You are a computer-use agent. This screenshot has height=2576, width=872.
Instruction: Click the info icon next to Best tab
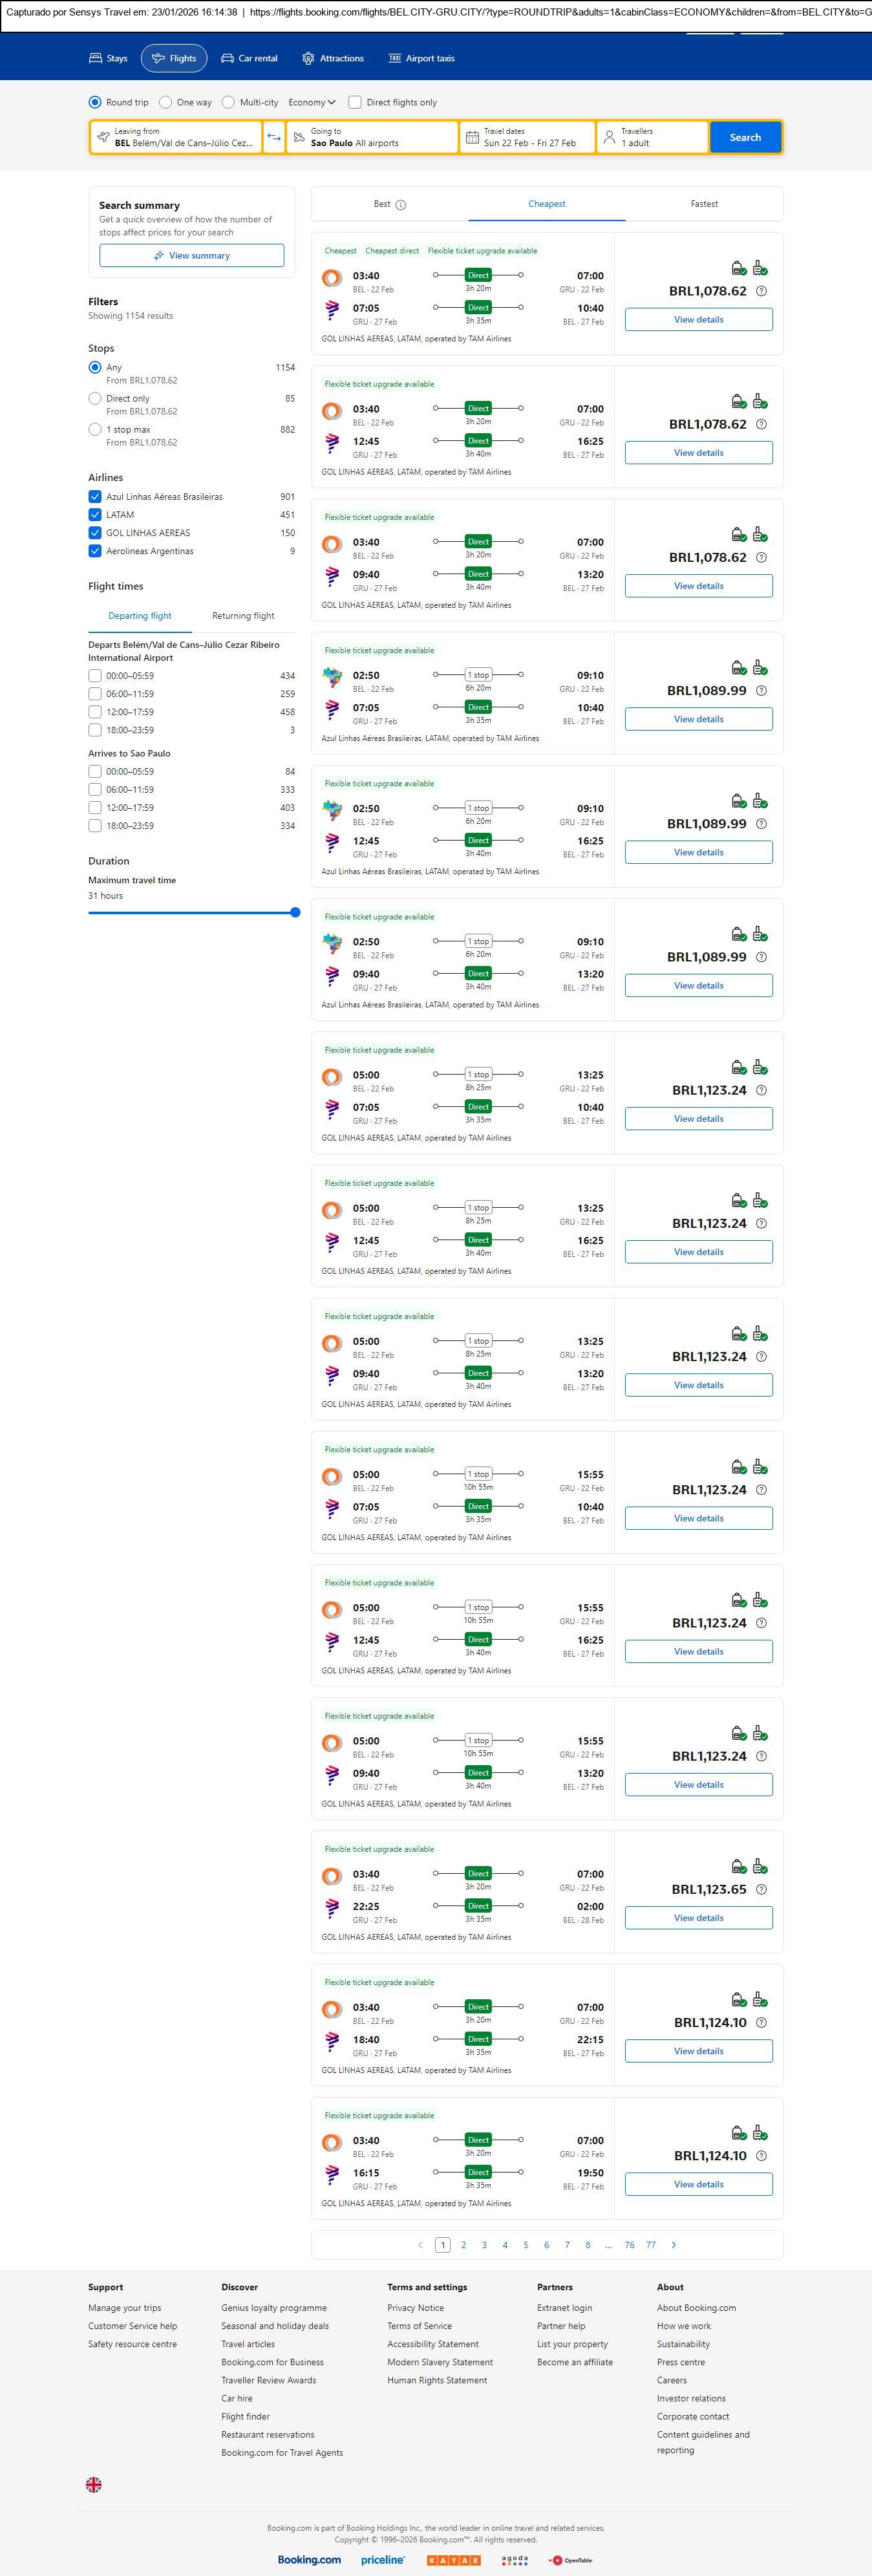(401, 205)
